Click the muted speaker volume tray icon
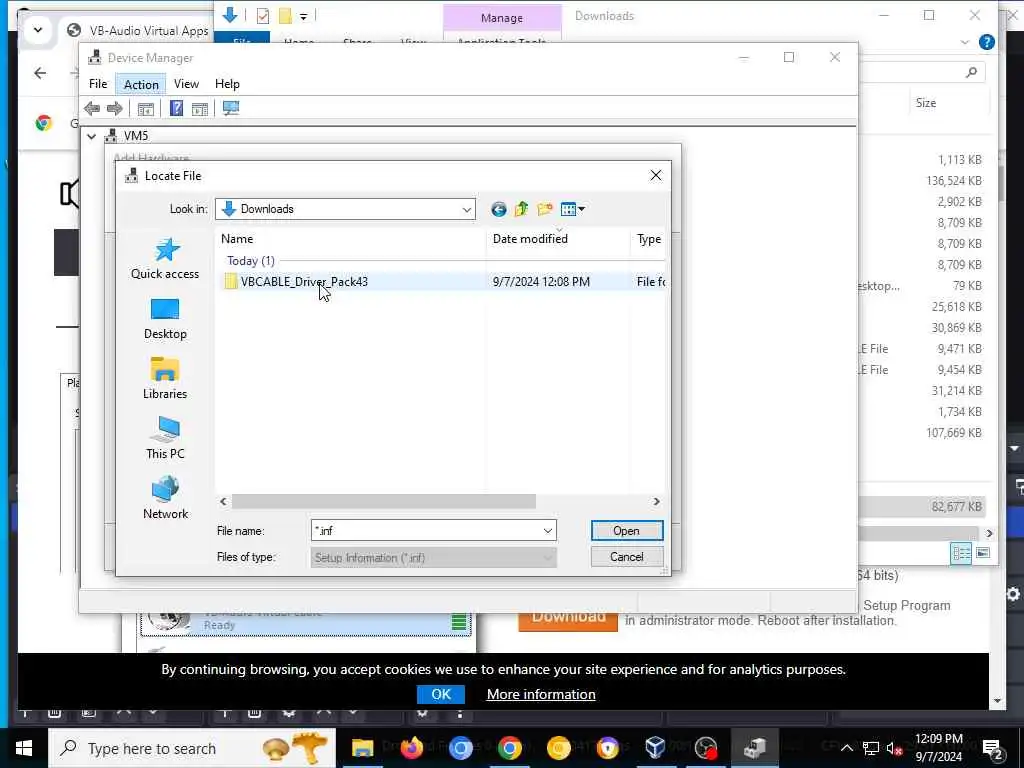Screen dimensions: 1024x768 [x=894, y=748]
